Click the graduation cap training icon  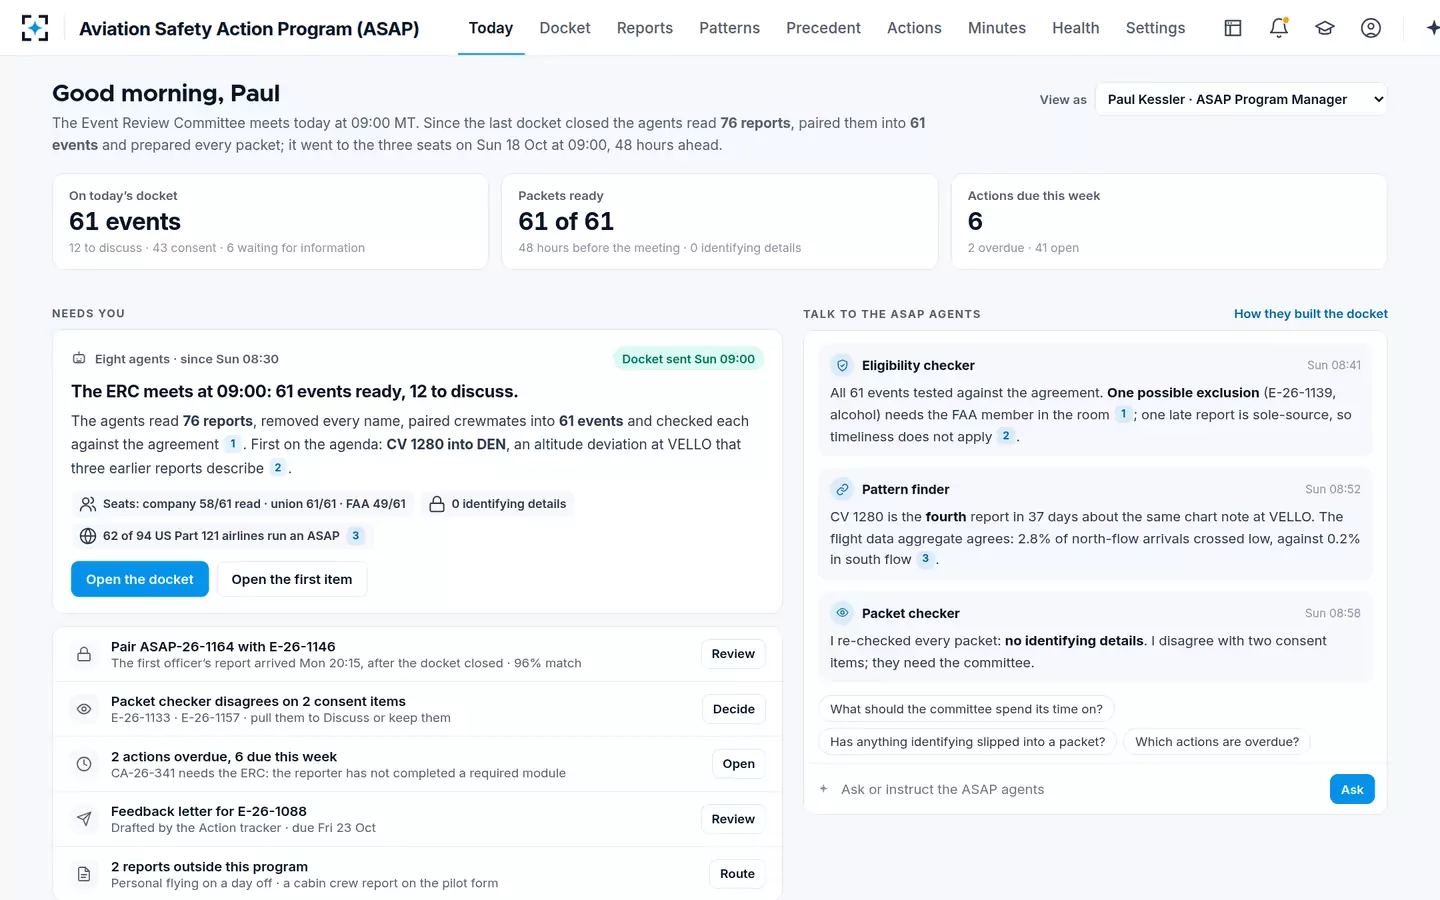1325,28
